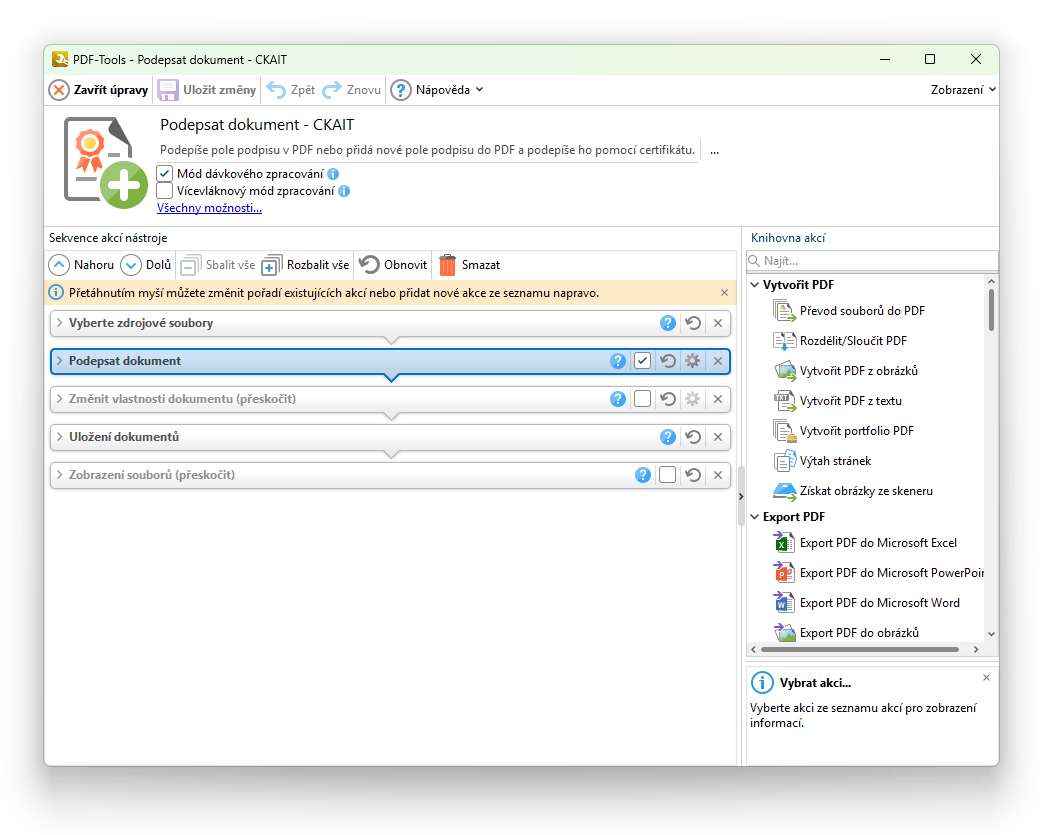Expand all actions with Rozbalit vše
The height and width of the screenshot is (835, 1043).
pyautogui.click(x=305, y=265)
